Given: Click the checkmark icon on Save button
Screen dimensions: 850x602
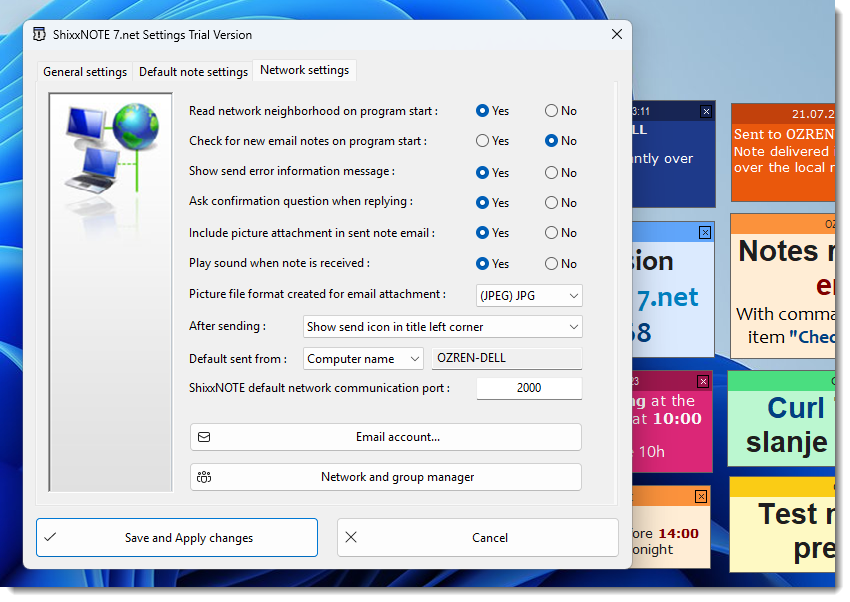Looking at the screenshot, I should tap(50, 538).
